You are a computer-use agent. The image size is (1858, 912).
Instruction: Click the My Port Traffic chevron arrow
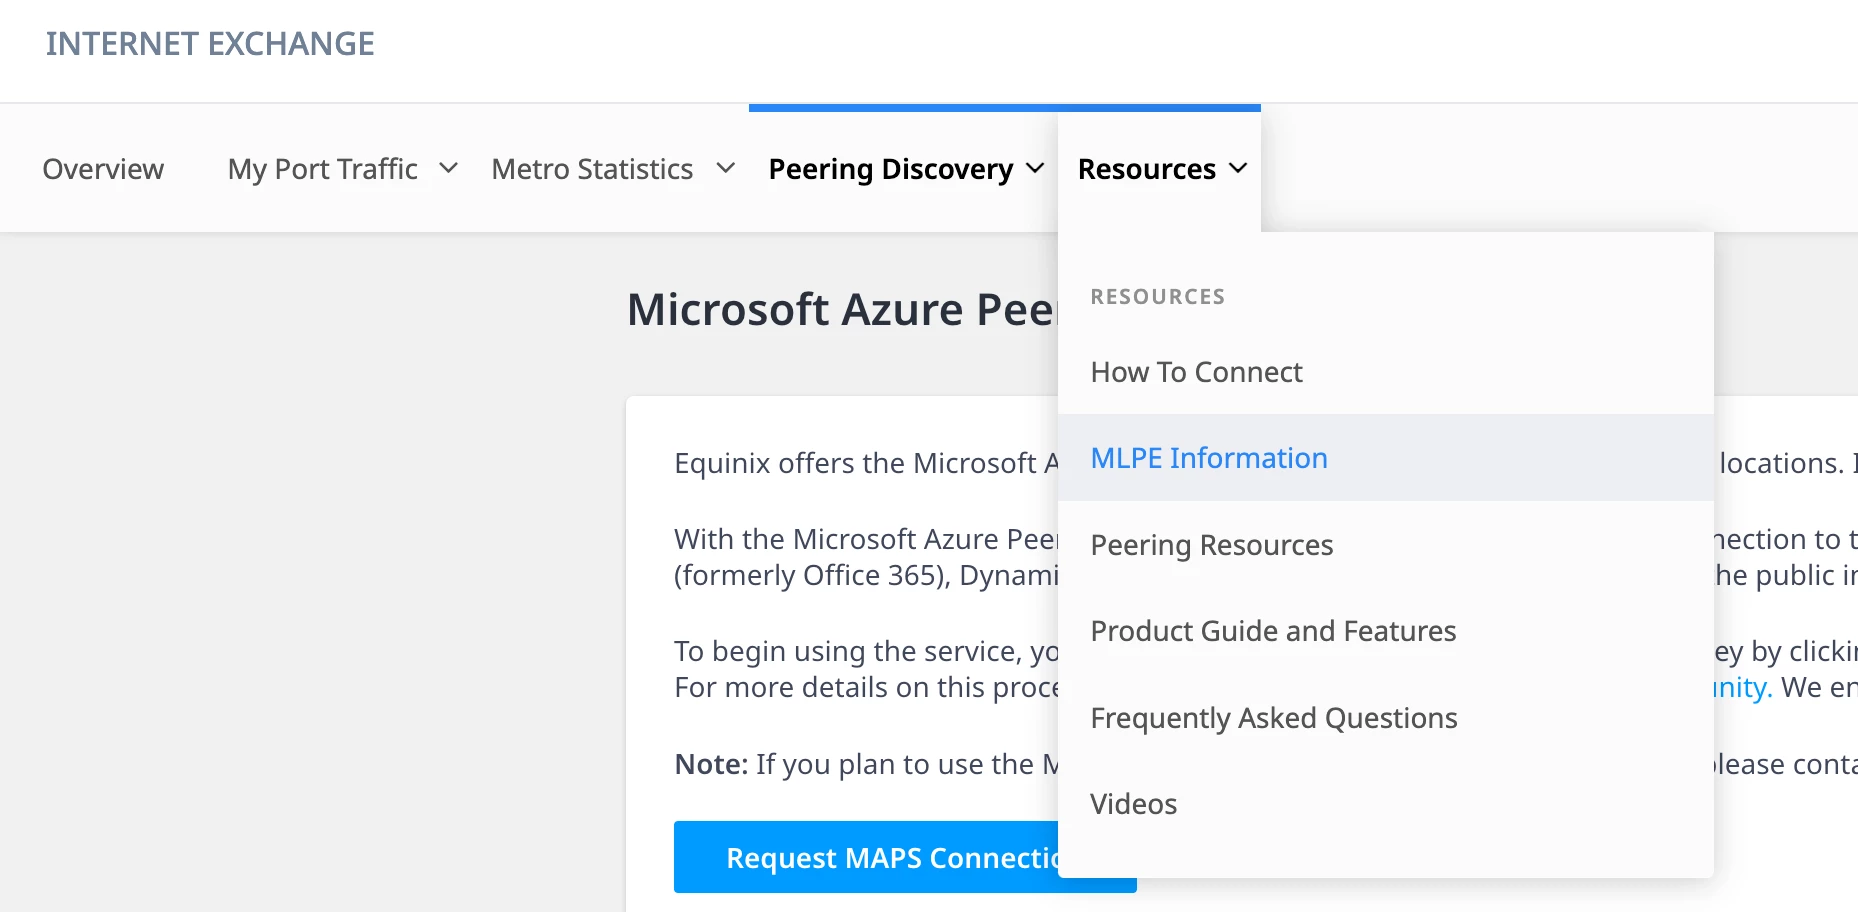click(x=449, y=169)
